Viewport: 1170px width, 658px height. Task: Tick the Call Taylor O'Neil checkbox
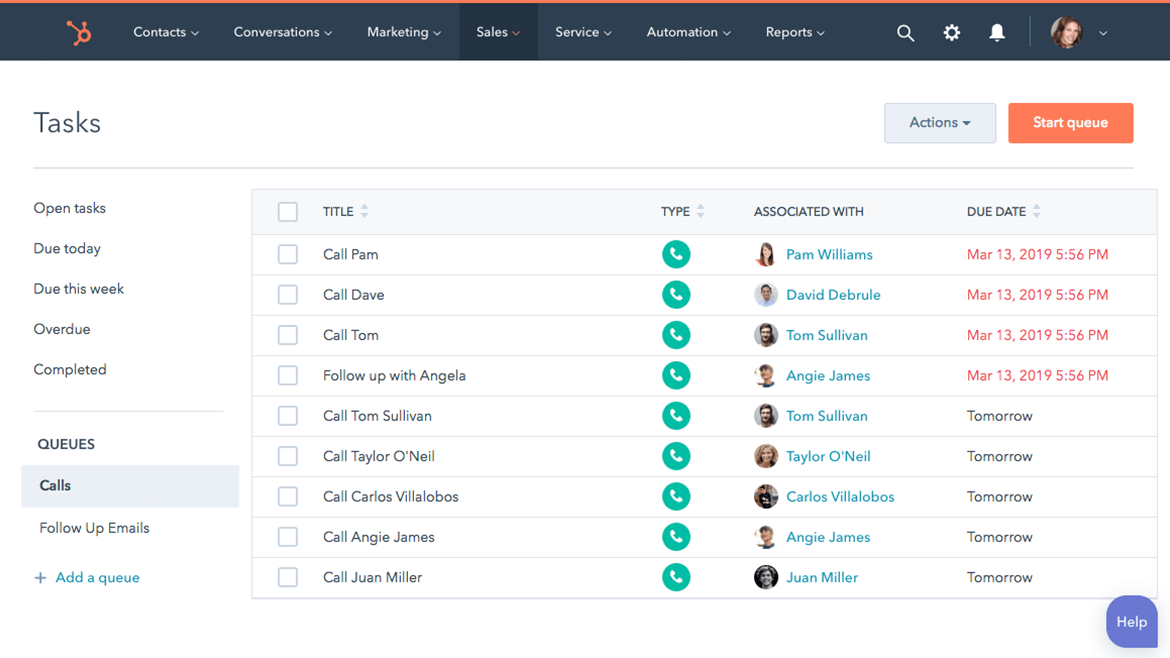point(287,456)
